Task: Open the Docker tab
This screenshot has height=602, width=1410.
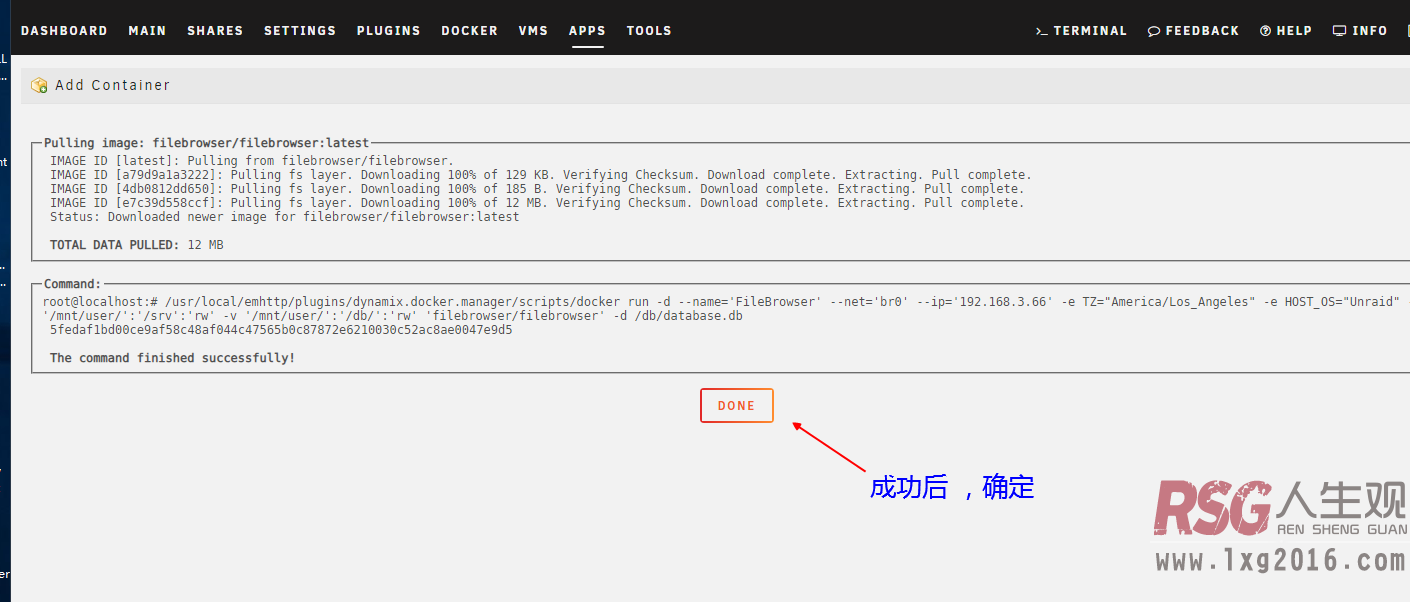Action: 470,31
